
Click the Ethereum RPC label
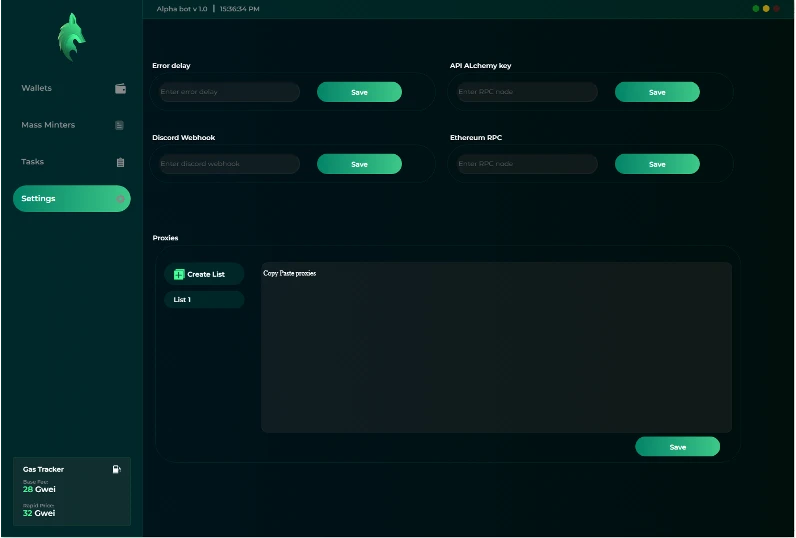tap(476, 138)
